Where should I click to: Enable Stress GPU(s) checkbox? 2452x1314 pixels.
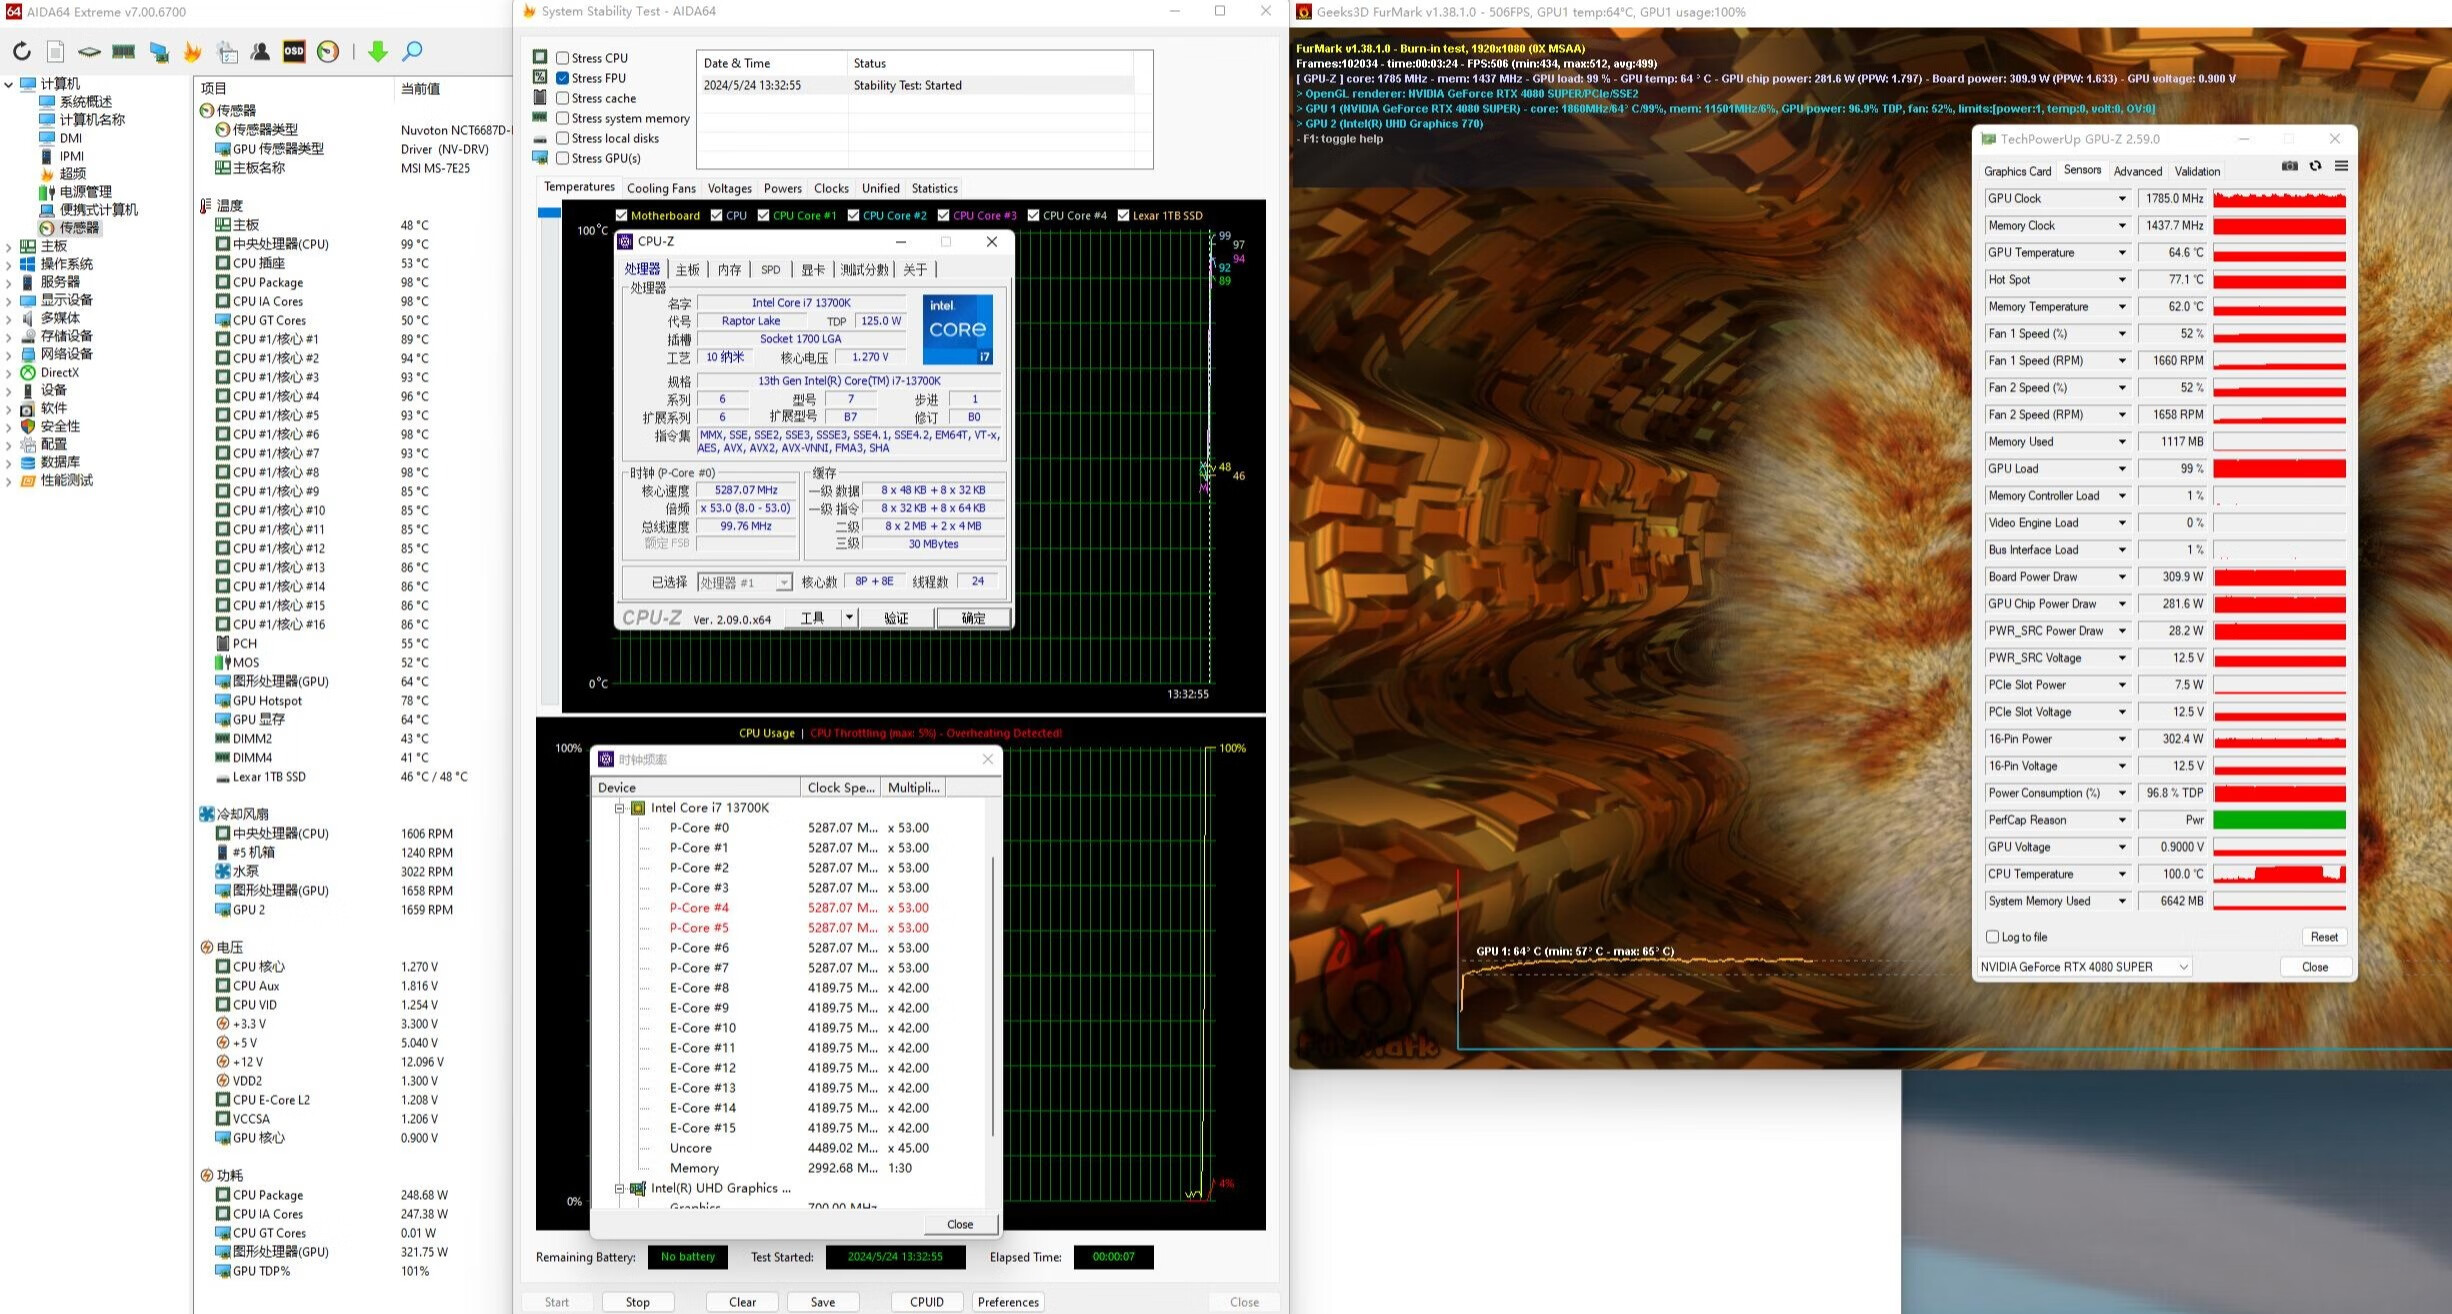563,158
